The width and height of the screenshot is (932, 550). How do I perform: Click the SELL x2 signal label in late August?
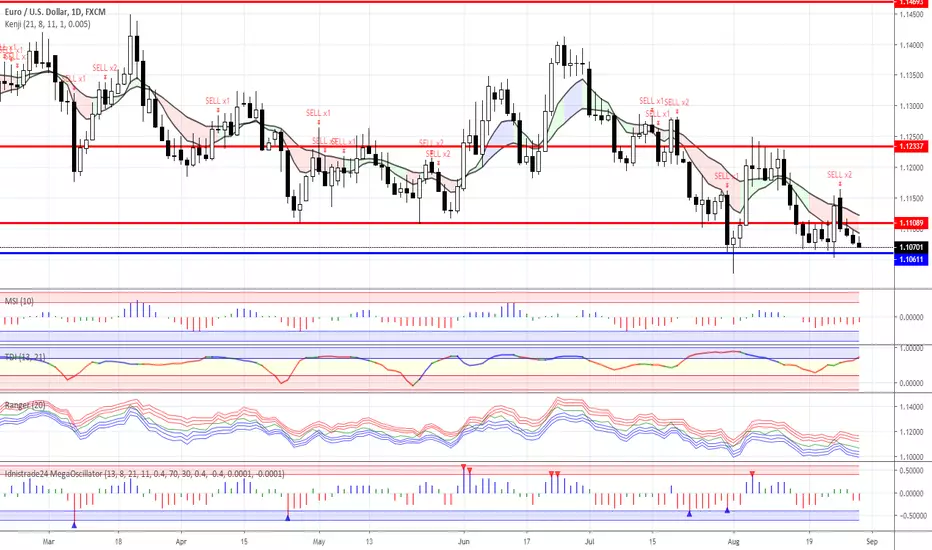click(x=839, y=175)
